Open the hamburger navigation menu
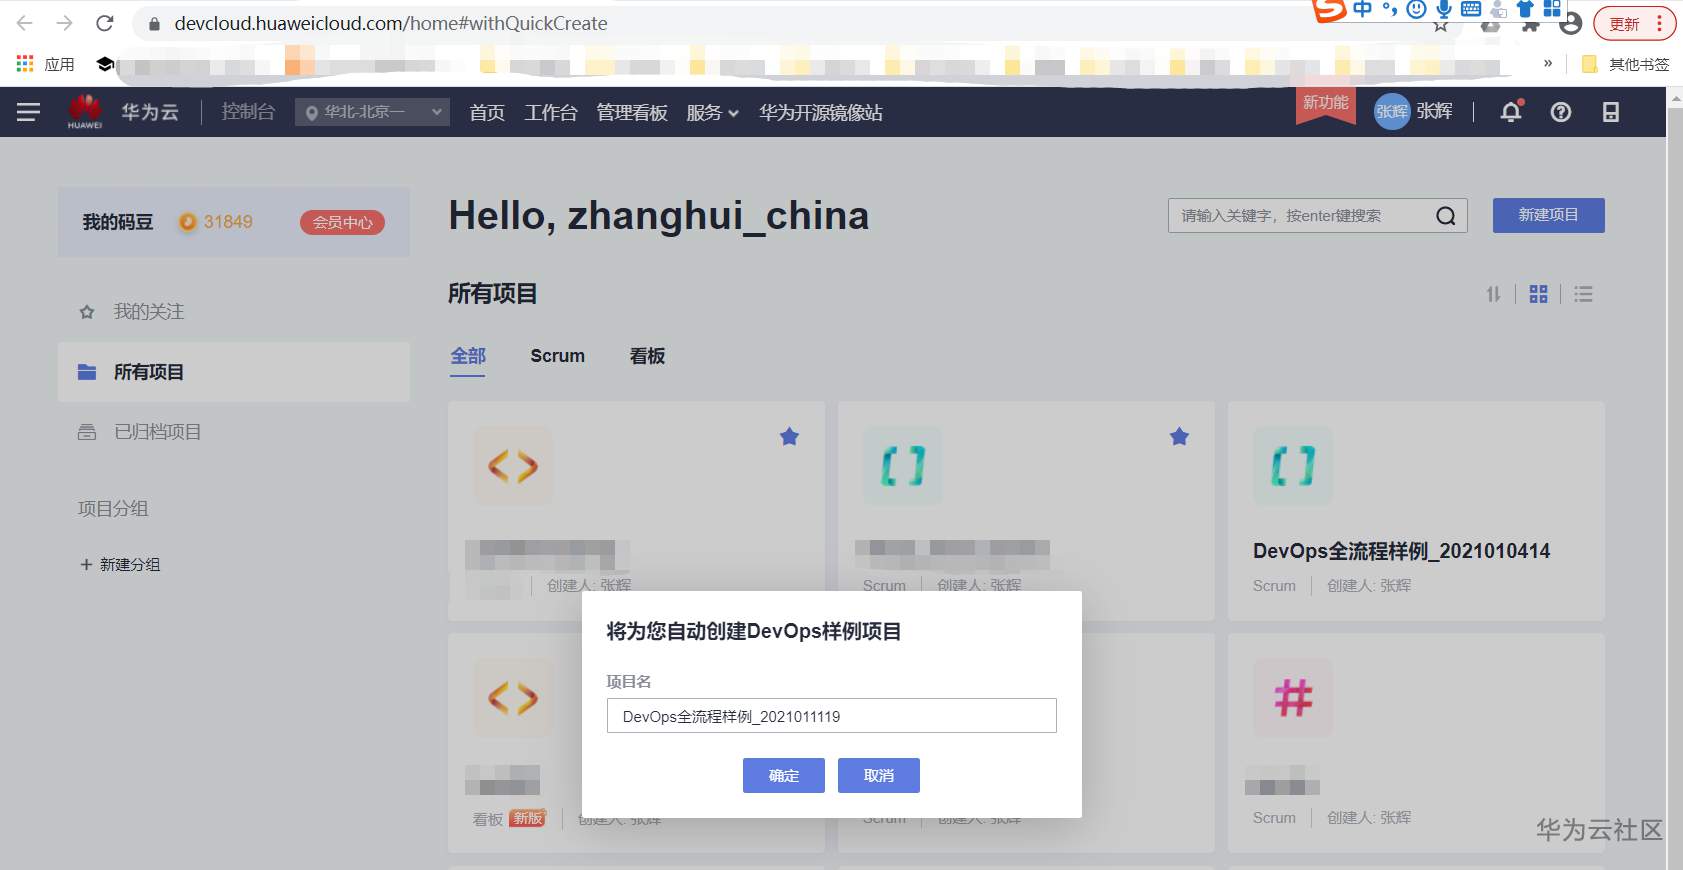 coord(28,112)
